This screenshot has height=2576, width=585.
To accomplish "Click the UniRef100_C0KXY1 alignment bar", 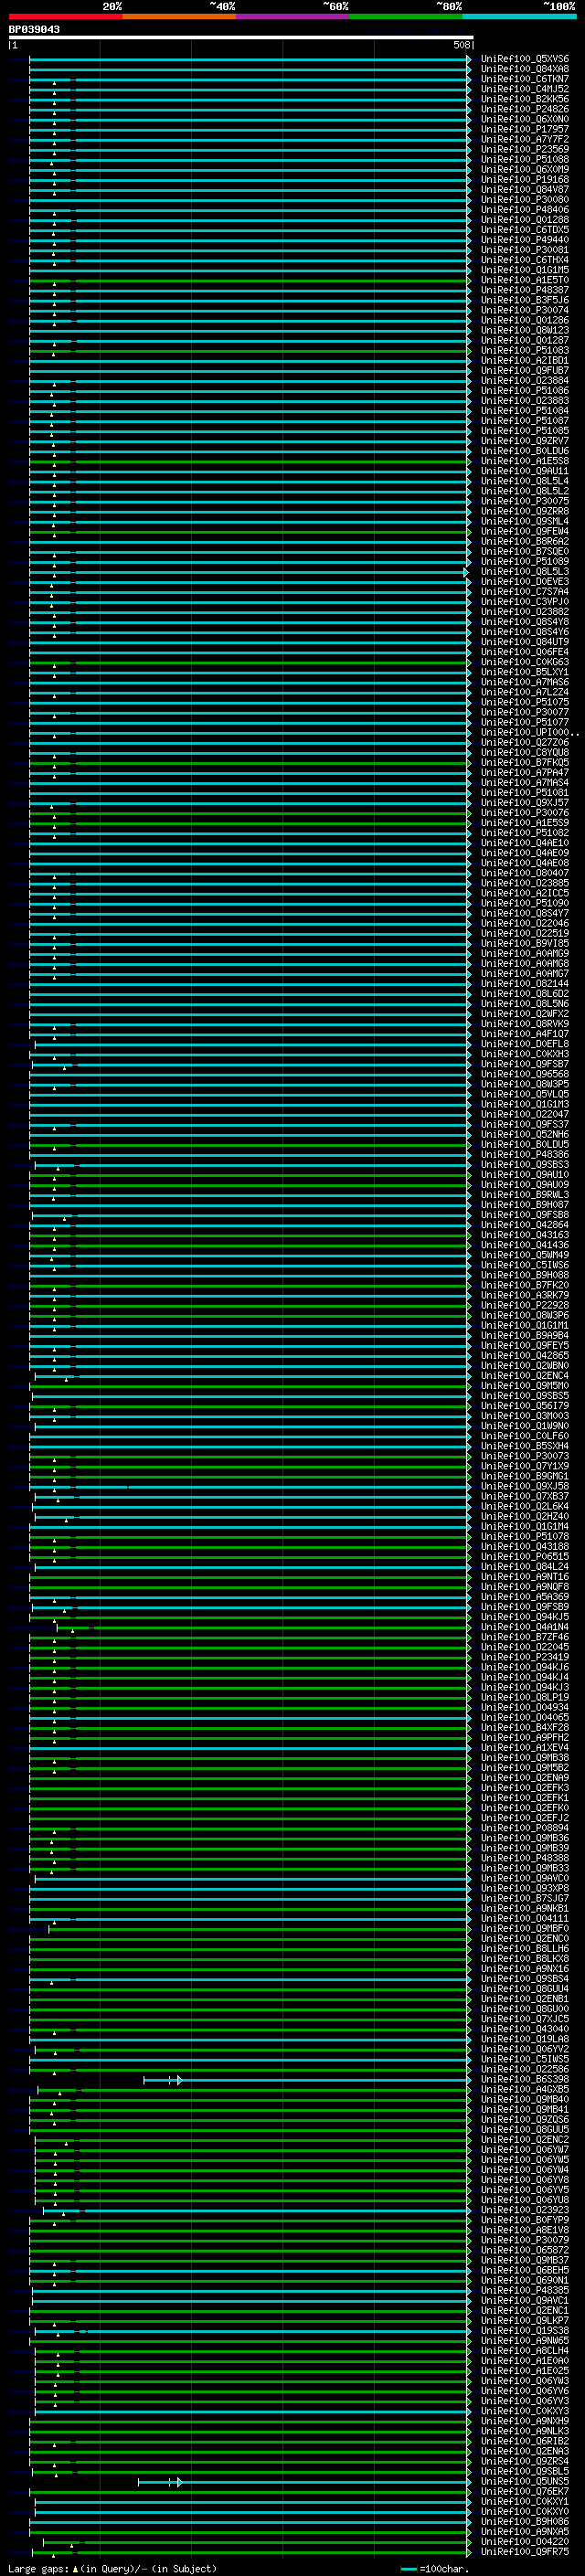I will point(250,2501).
